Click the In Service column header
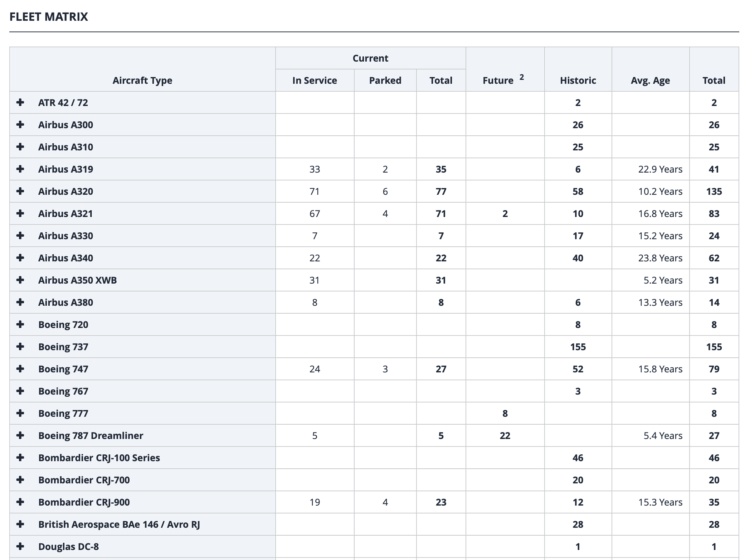Screen dimensions: 750x560 pos(314,80)
